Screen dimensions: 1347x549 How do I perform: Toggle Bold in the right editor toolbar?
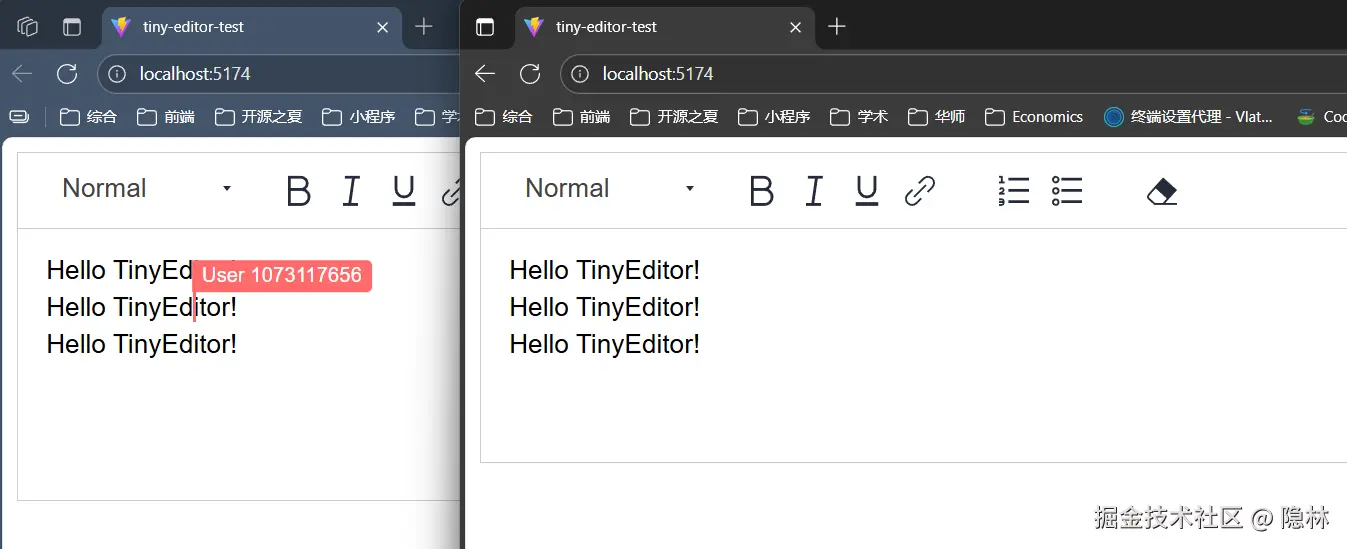pos(761,190)
